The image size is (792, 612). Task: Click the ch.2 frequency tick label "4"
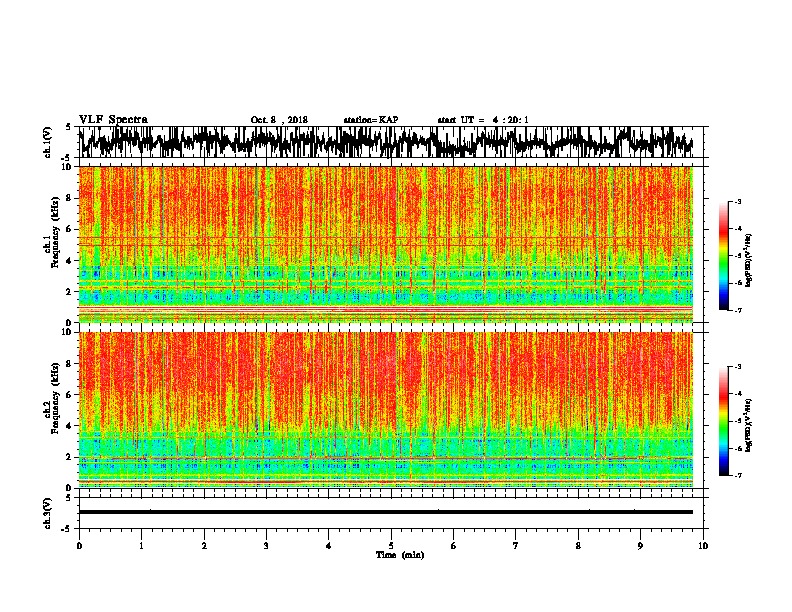pos(70,426)
